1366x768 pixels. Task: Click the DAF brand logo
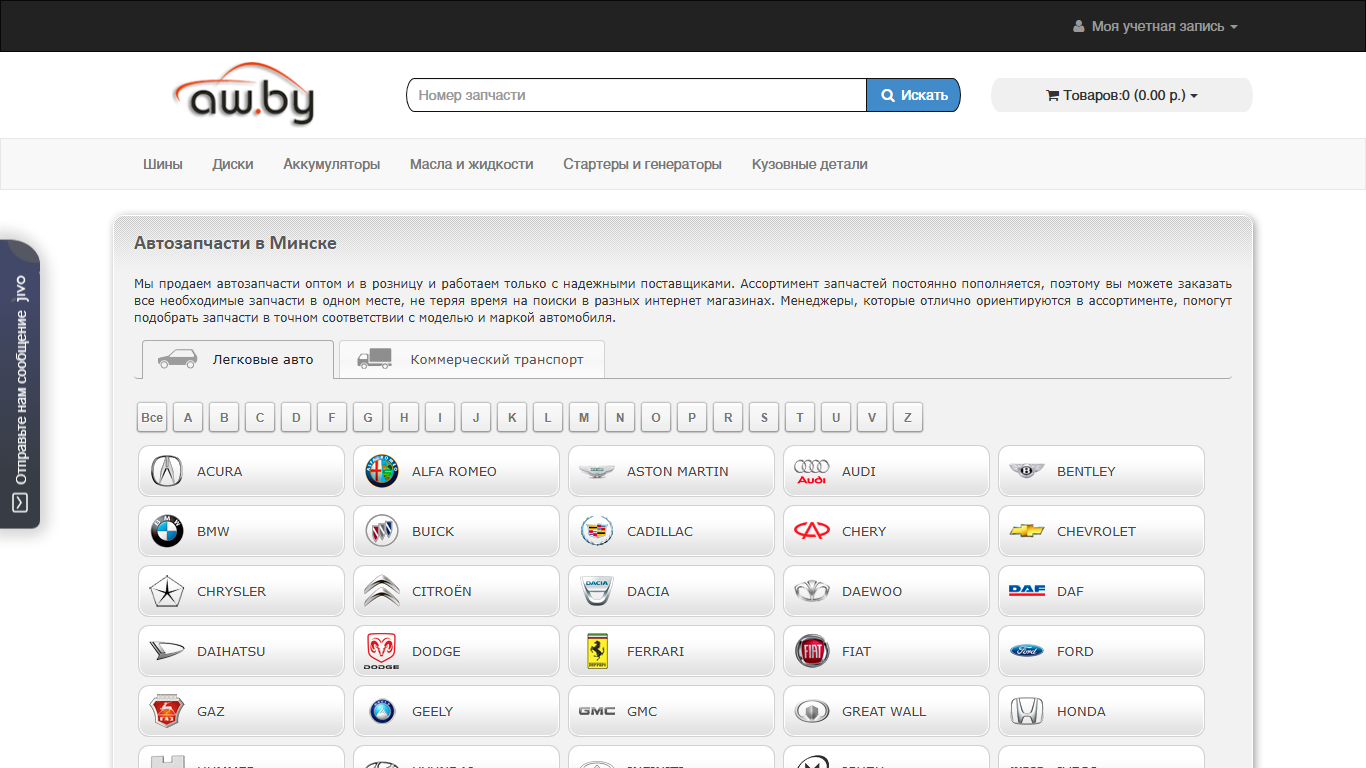[x=1027, y=590]
